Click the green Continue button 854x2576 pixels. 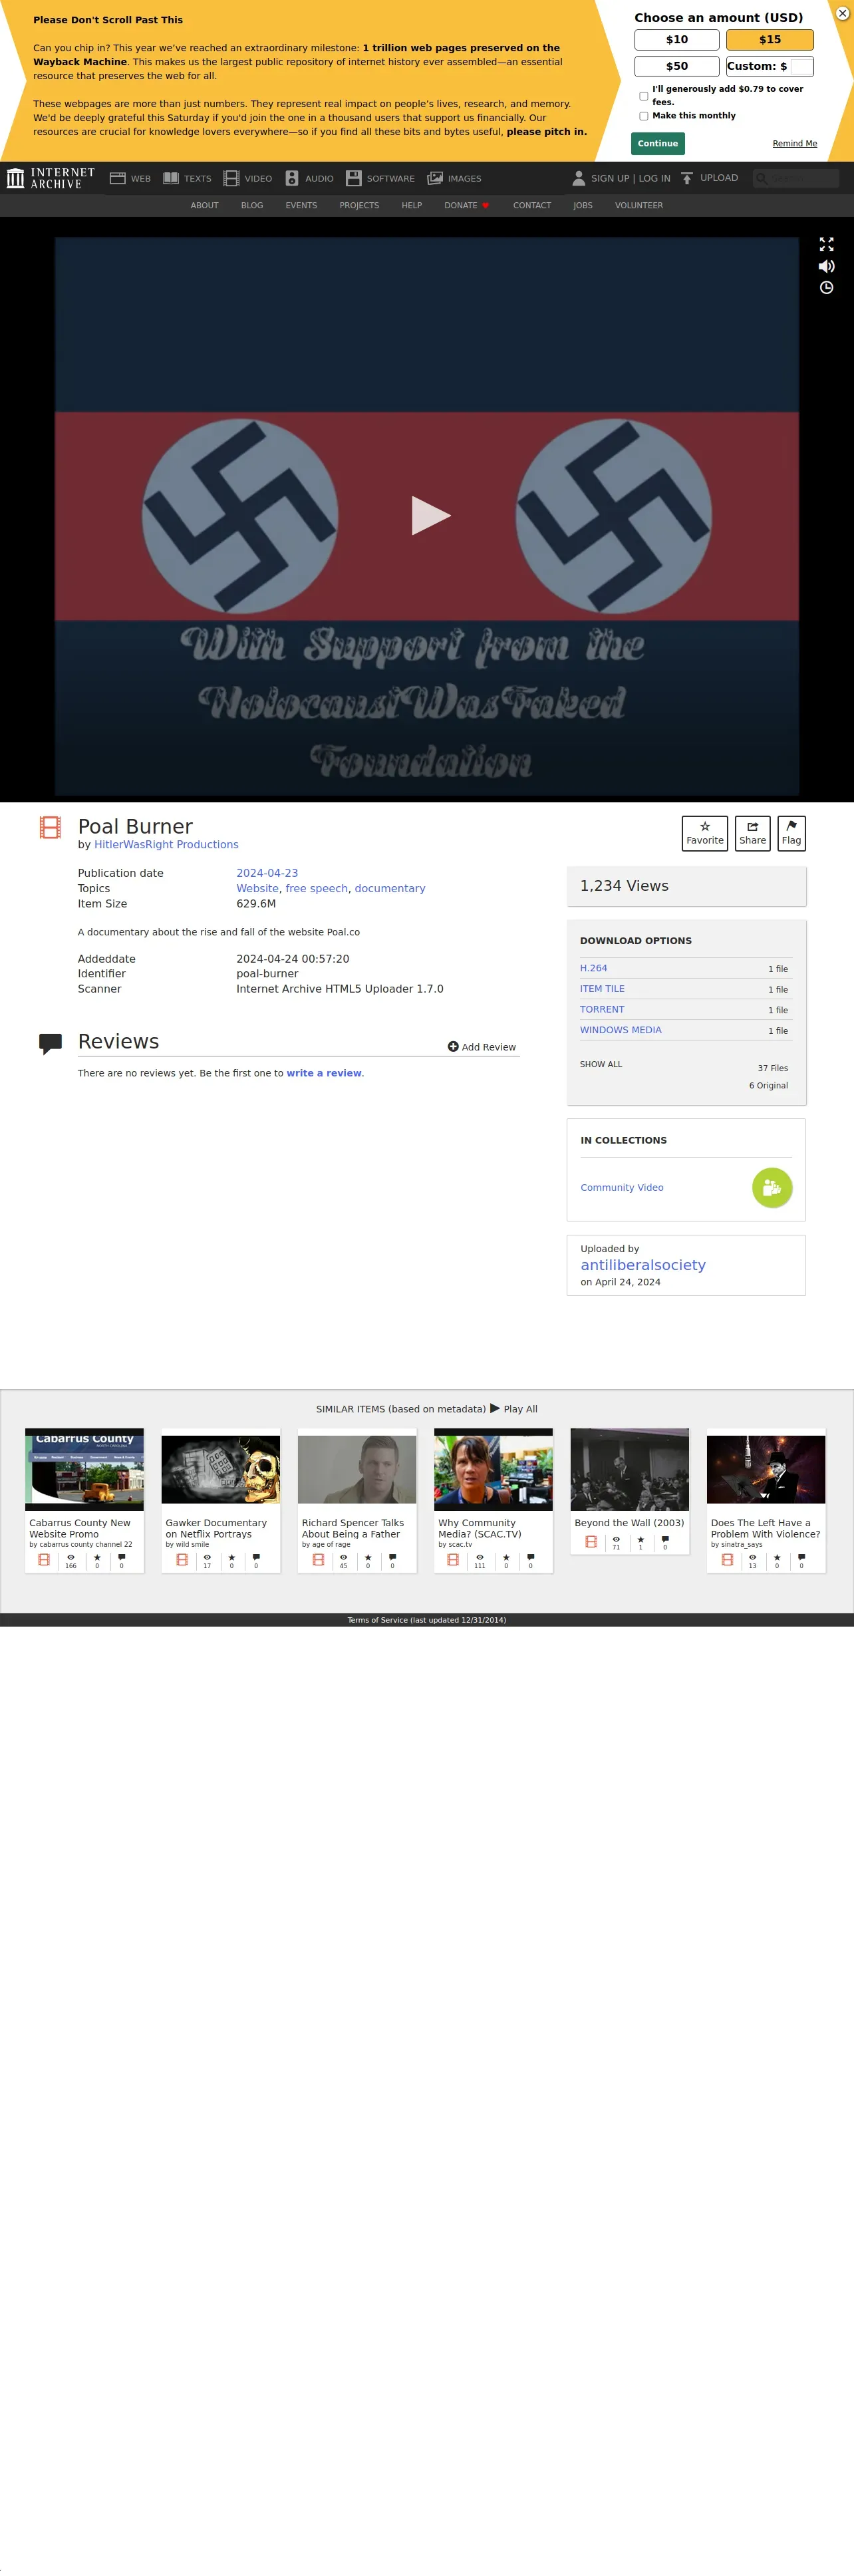[x=658, y=143]
